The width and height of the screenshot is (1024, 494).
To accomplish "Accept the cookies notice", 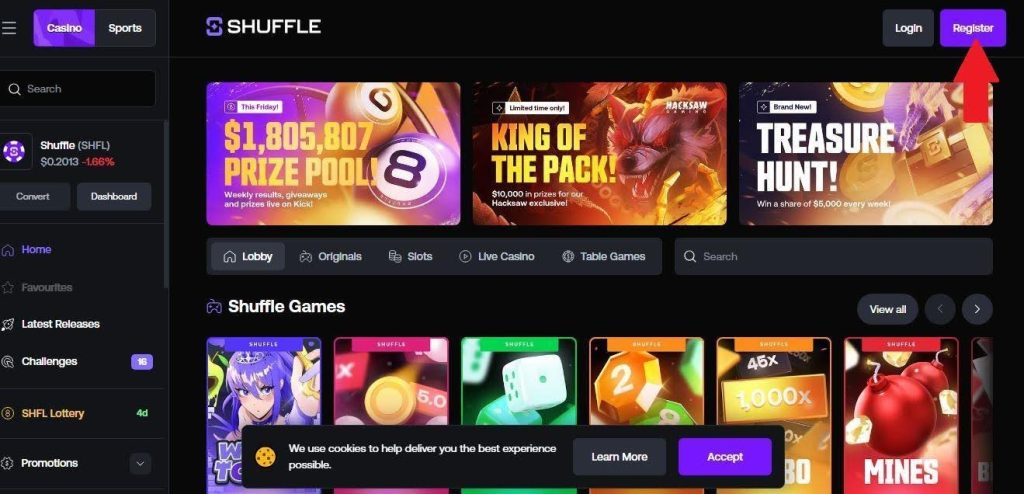I will [725, 457].
